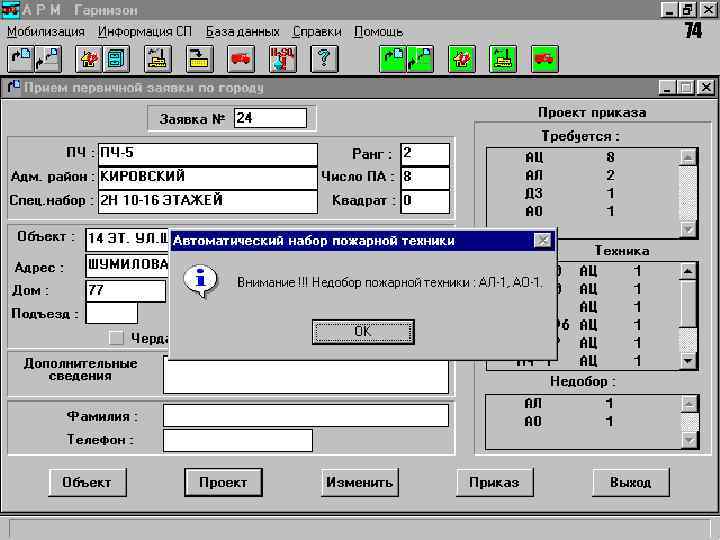
Task: Click the Проект button
Action: tap(223, 482)
